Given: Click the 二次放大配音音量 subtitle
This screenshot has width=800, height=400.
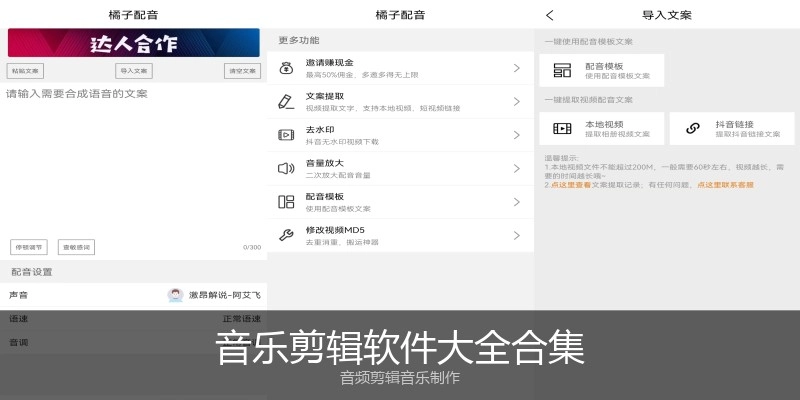Looking at the screenshot, I should [338, 176].
